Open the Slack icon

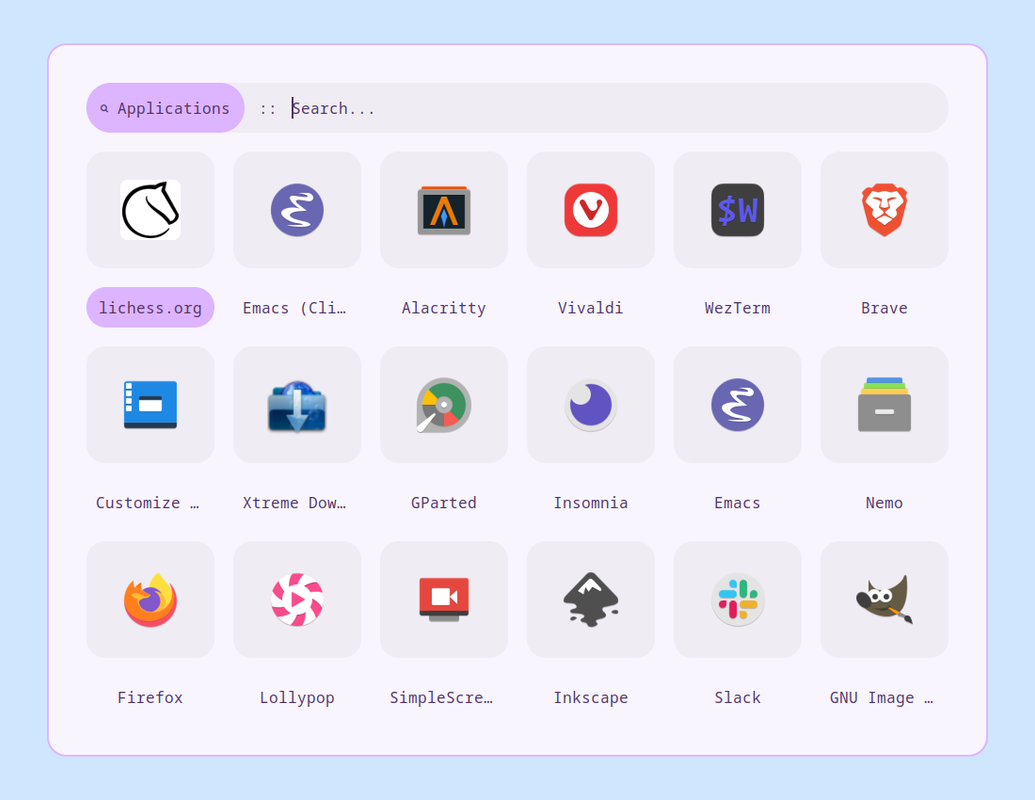coord(737,599)
